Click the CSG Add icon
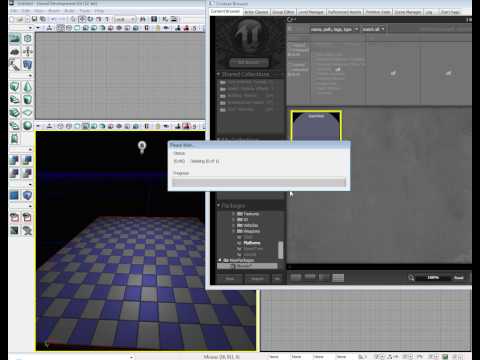The height and width of the screenshot is (360, 480). click(x=15, y=161)
